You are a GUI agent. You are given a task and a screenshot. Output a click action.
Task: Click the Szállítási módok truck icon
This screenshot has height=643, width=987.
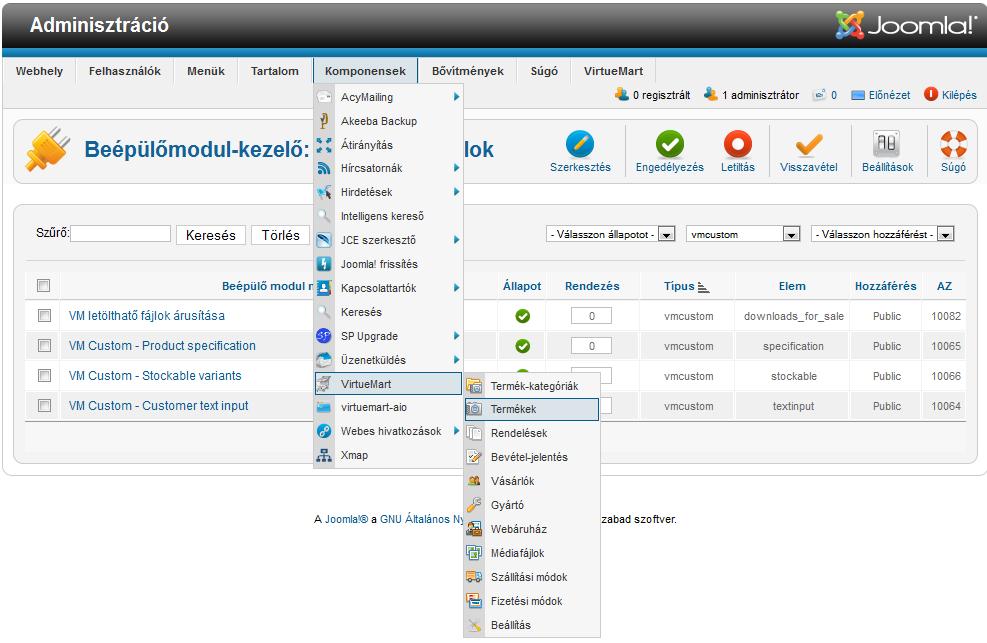click(474, 577)
